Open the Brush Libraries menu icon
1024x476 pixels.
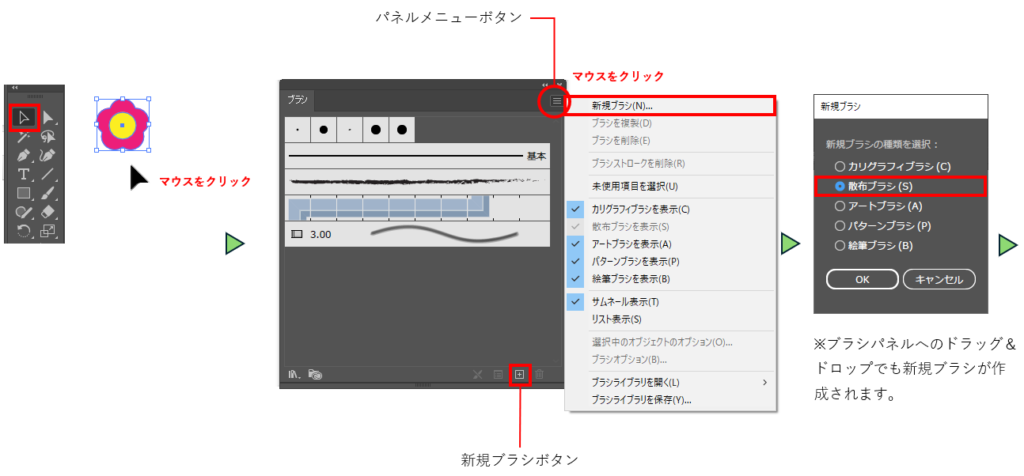pyautogui.click(x=295, y=374)
